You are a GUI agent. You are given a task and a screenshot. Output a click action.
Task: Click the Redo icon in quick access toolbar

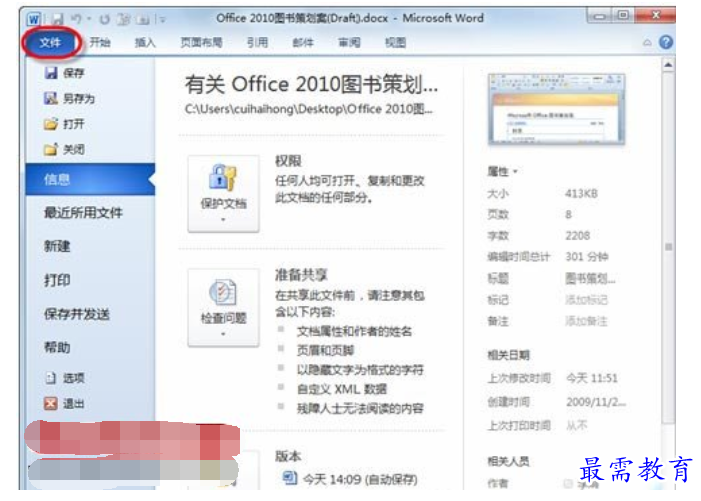[105, 19]
